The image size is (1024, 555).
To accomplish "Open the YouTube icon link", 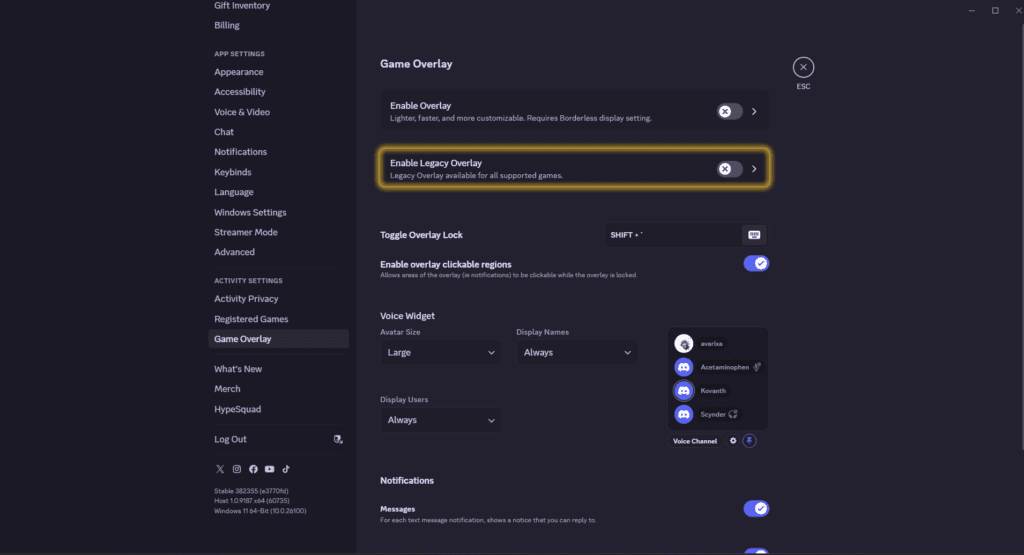I will coord(269,469).
